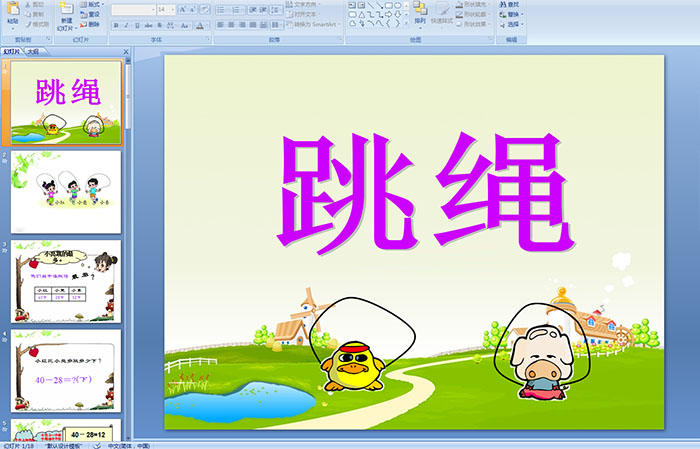Screen dimensions: 700x449
Task: Switch to the Outline (大纲) pane tab
Action: point(34,52)
